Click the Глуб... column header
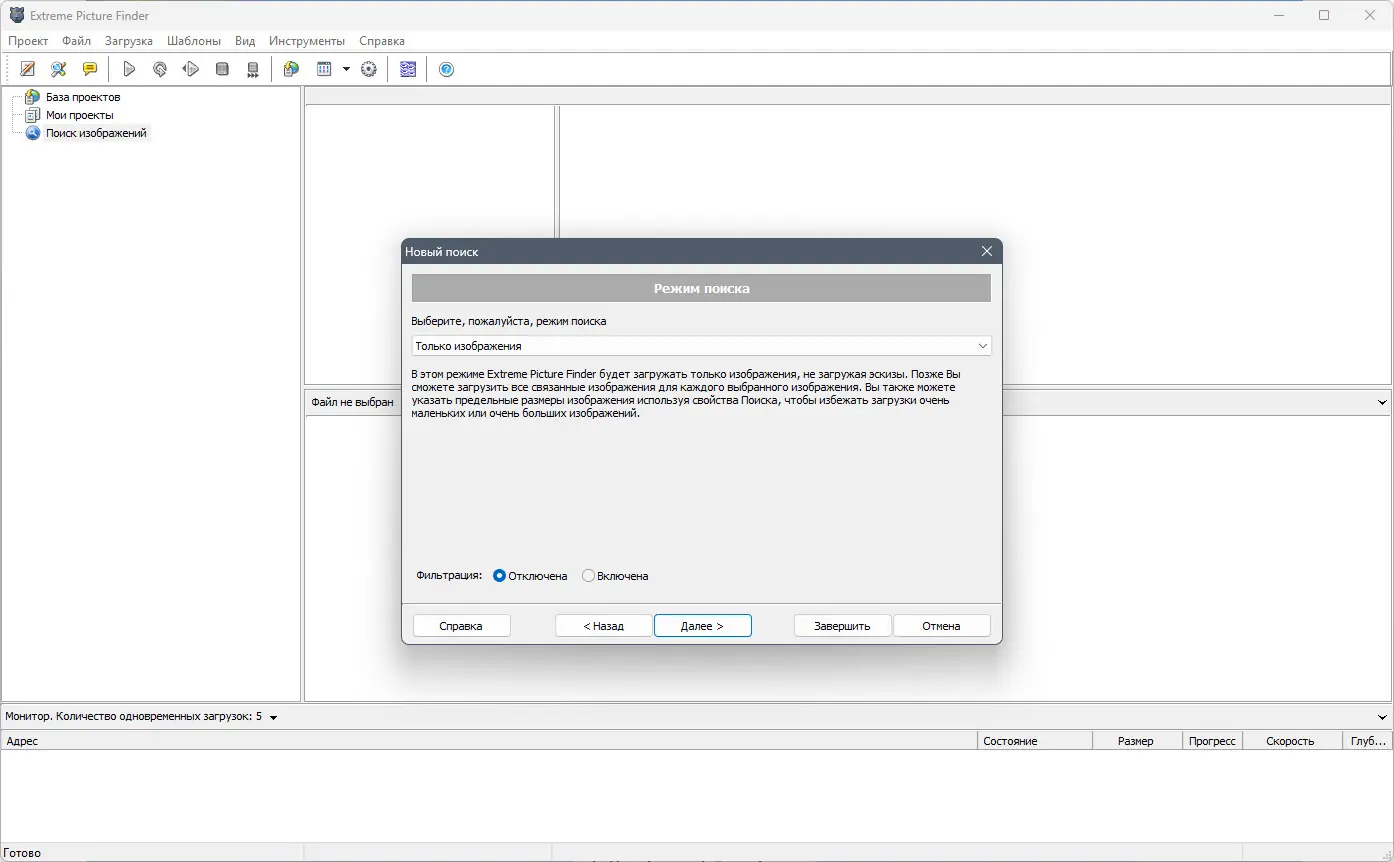Screen dimensions: 1394x862 (x=1367, y=741)
